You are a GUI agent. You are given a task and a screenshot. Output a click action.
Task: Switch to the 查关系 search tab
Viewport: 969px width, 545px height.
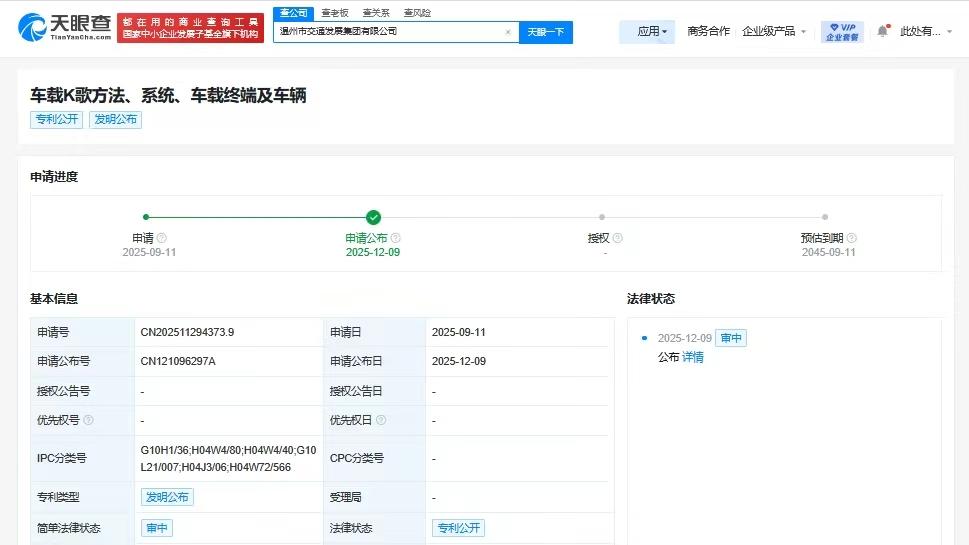pos(376,13)
